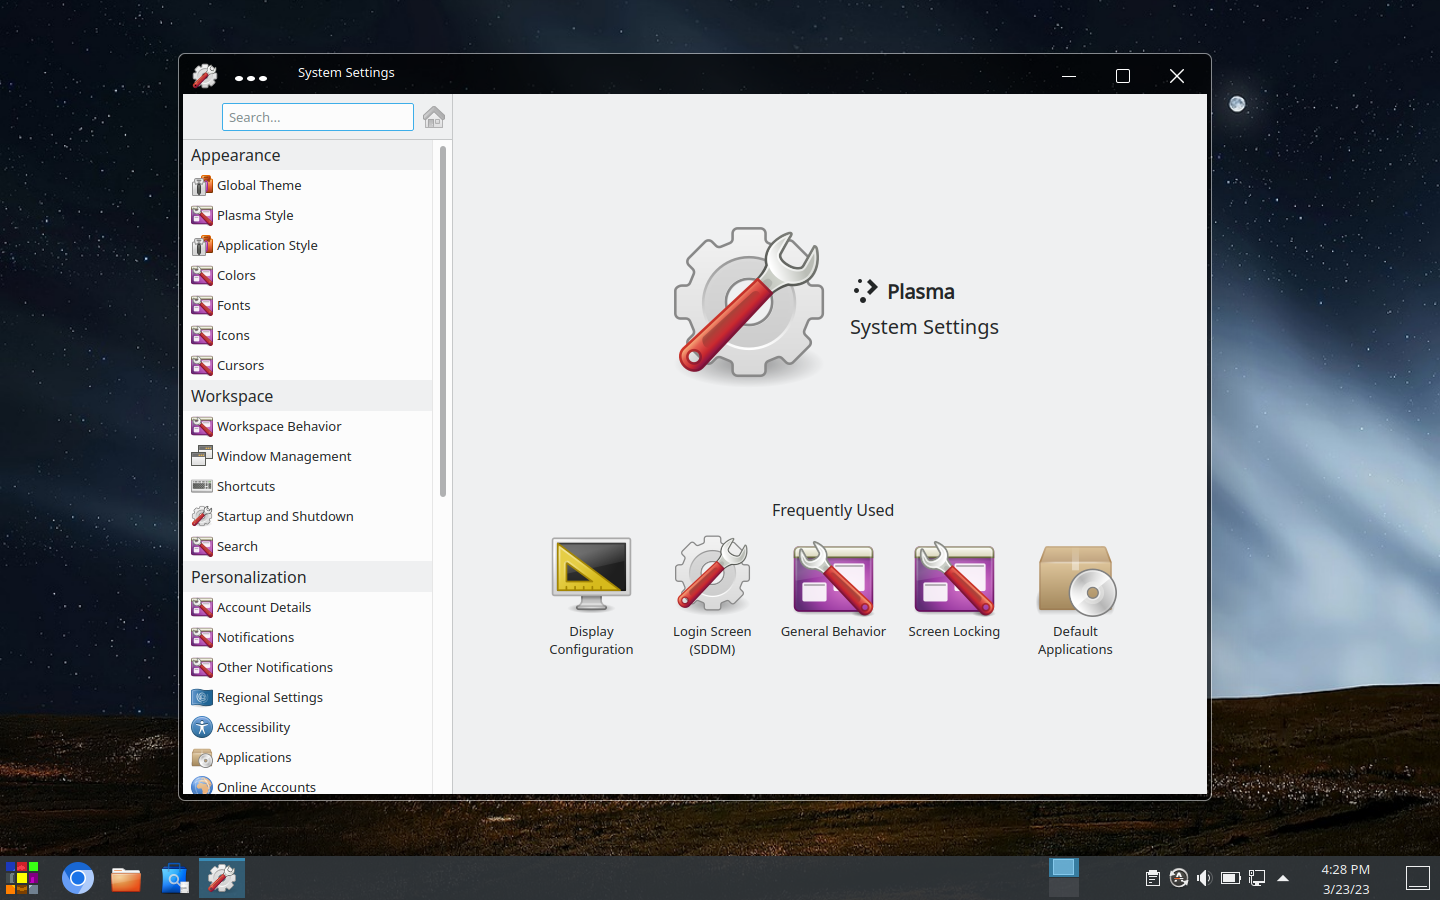Select the Search settings entry under Workspace
Screen dimensions: 1440x900
click(x=310, y=546)
